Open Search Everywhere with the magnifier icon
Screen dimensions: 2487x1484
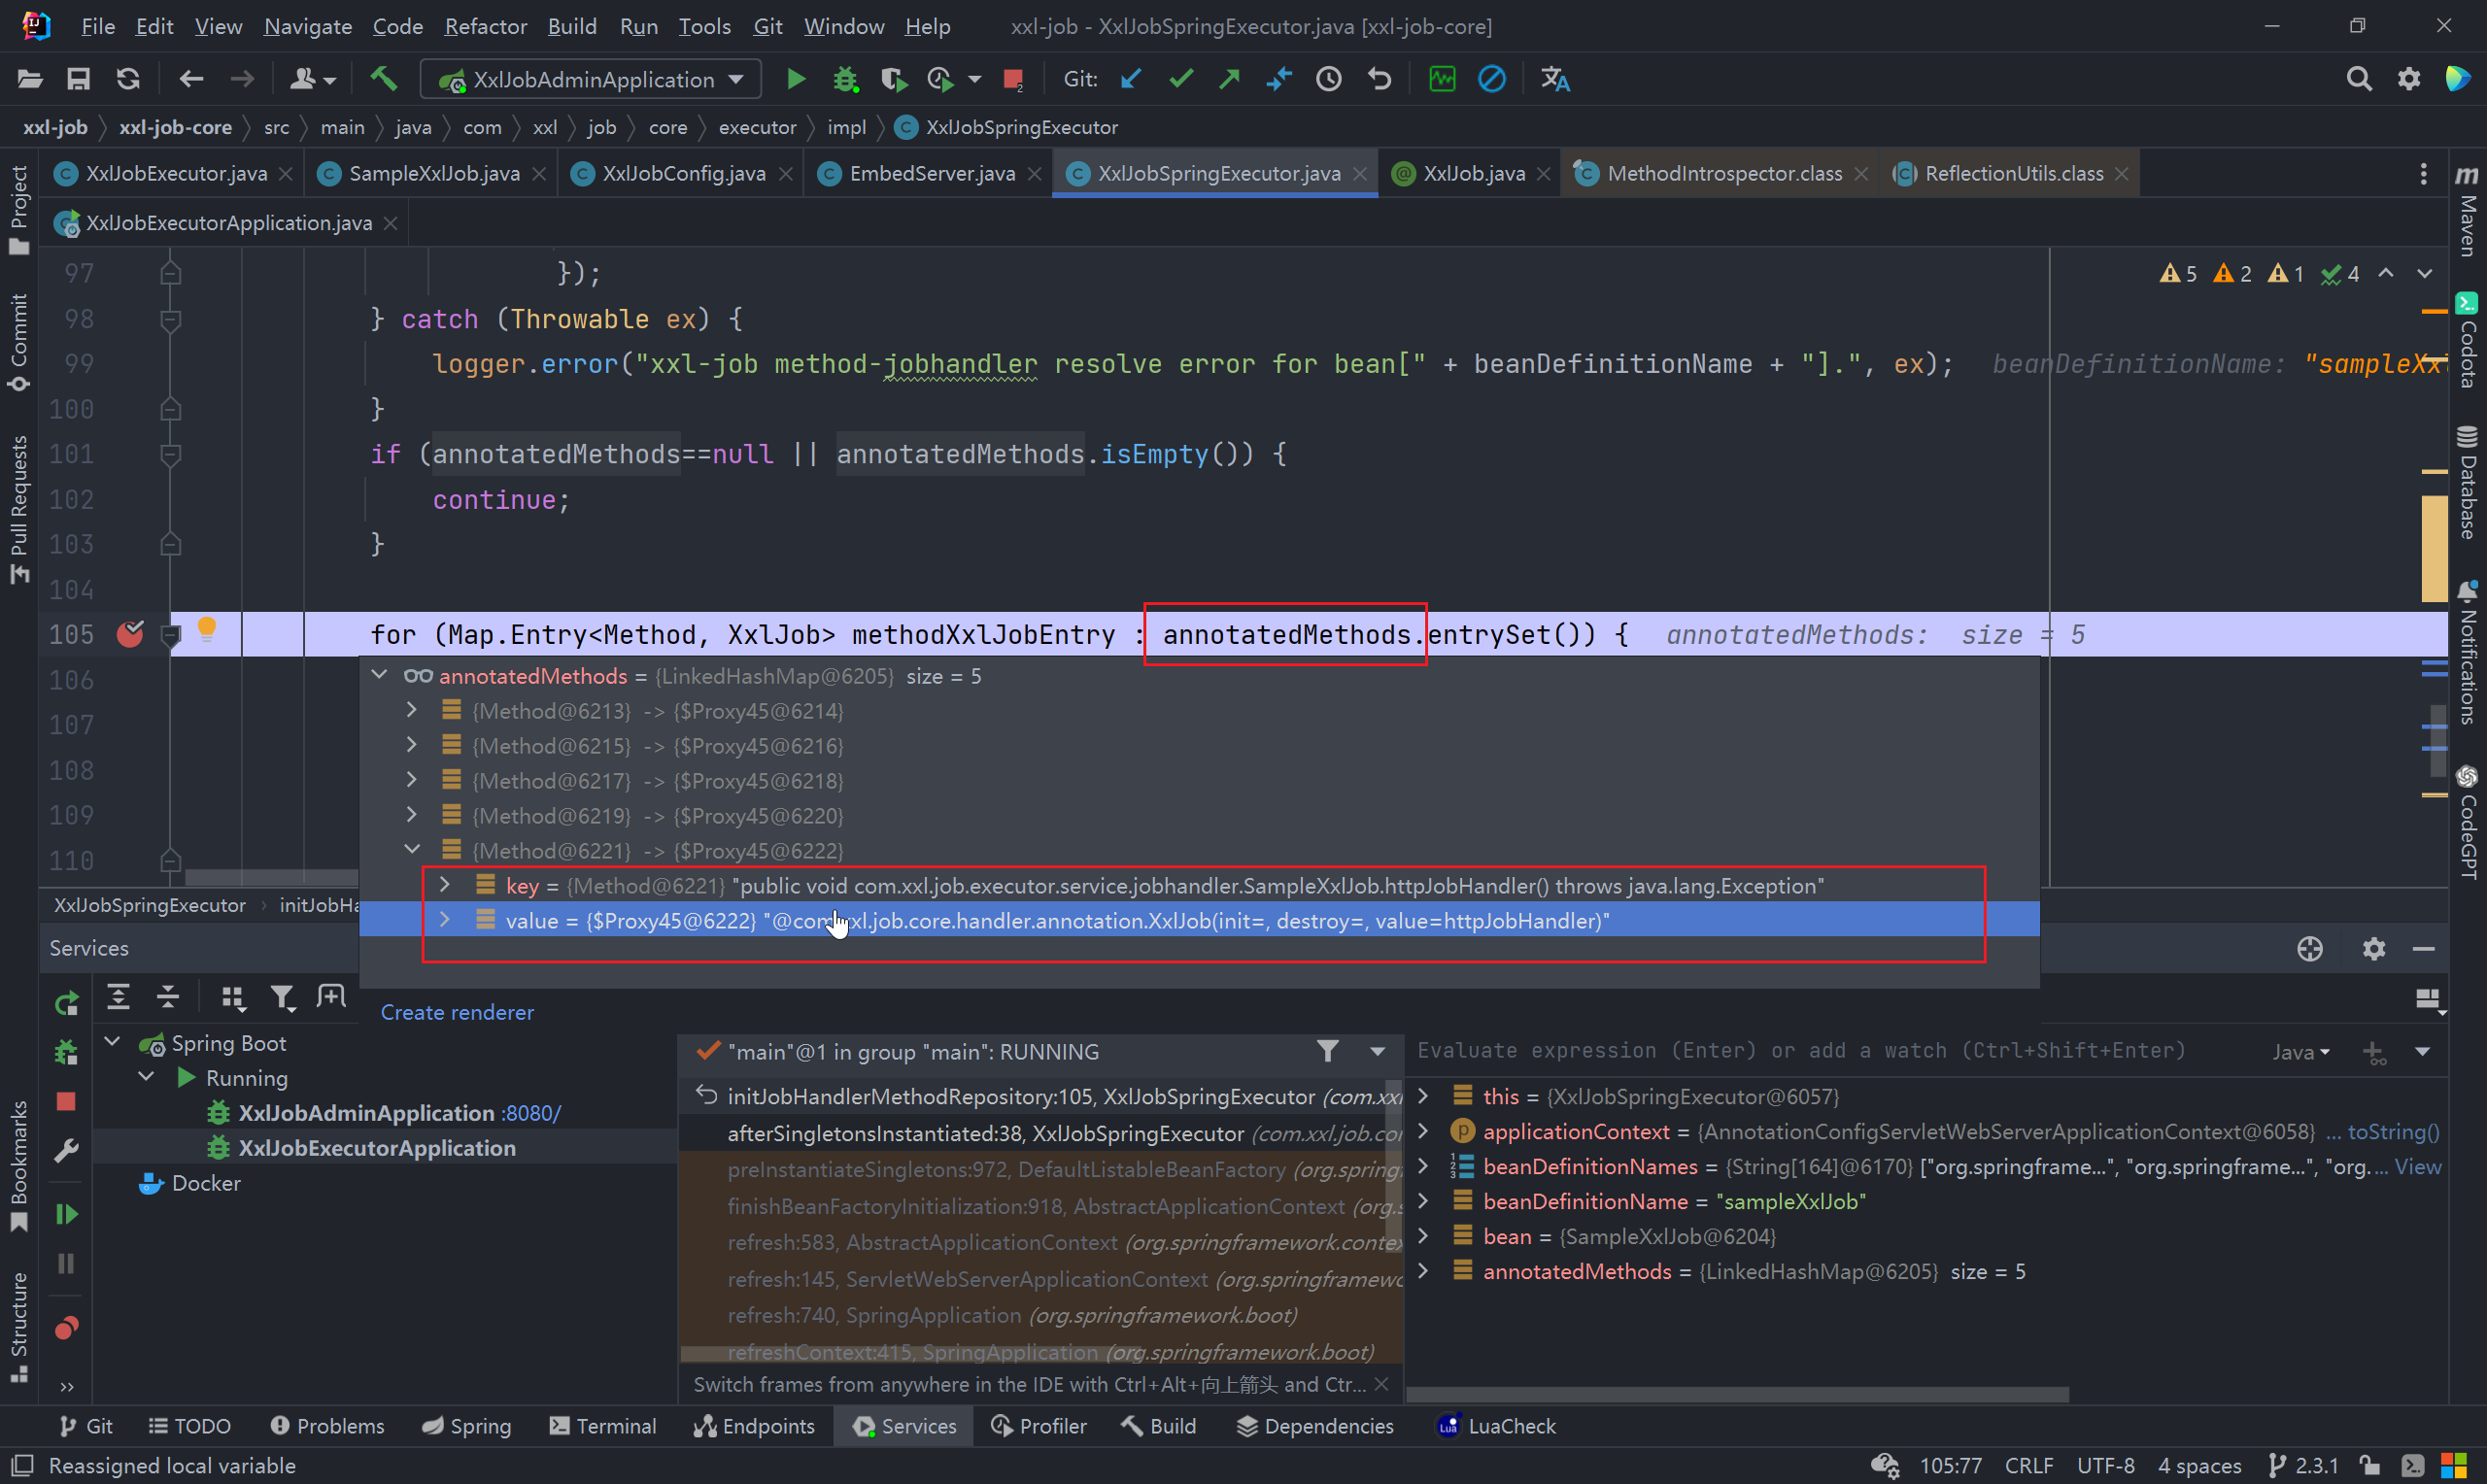coord(2358,79)
